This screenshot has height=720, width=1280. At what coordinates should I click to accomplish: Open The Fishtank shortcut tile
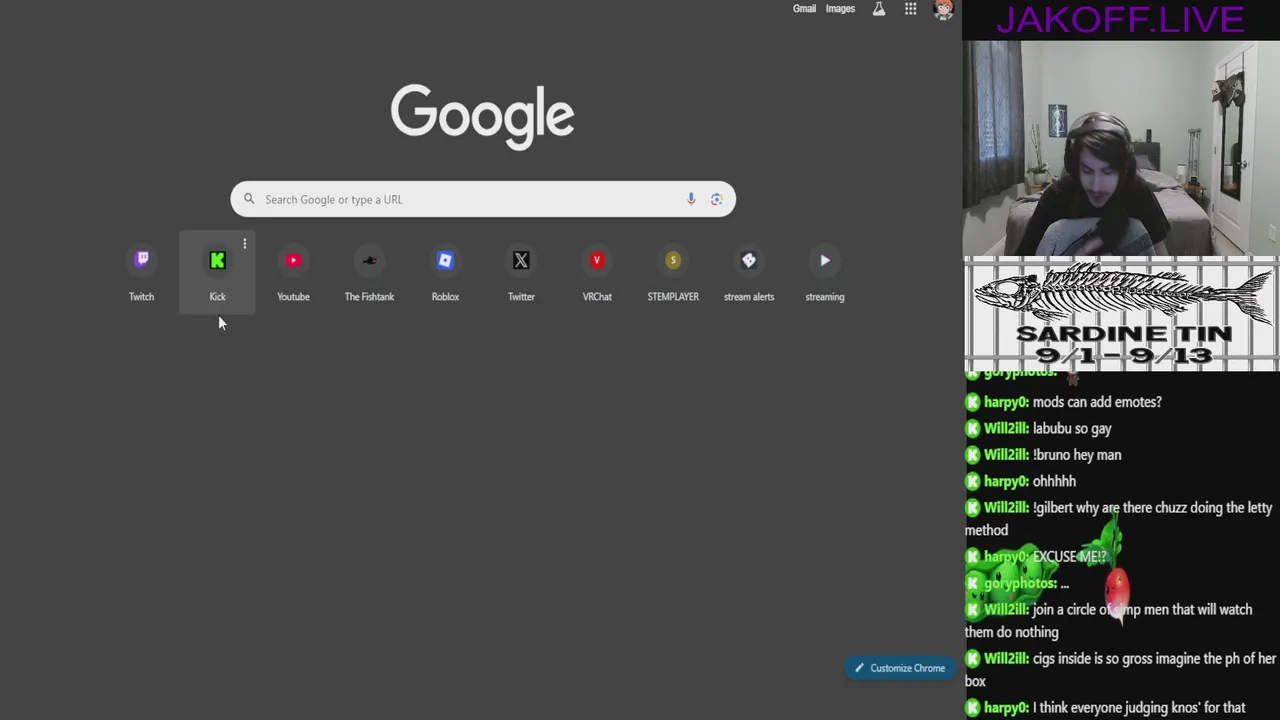tap(369, 272)
